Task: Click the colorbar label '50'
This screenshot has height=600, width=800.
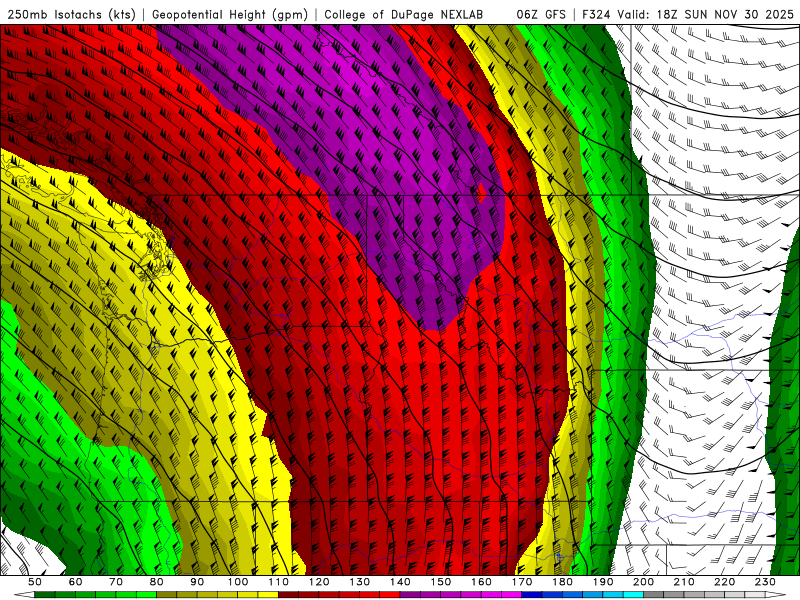Action: coord(35,582)
